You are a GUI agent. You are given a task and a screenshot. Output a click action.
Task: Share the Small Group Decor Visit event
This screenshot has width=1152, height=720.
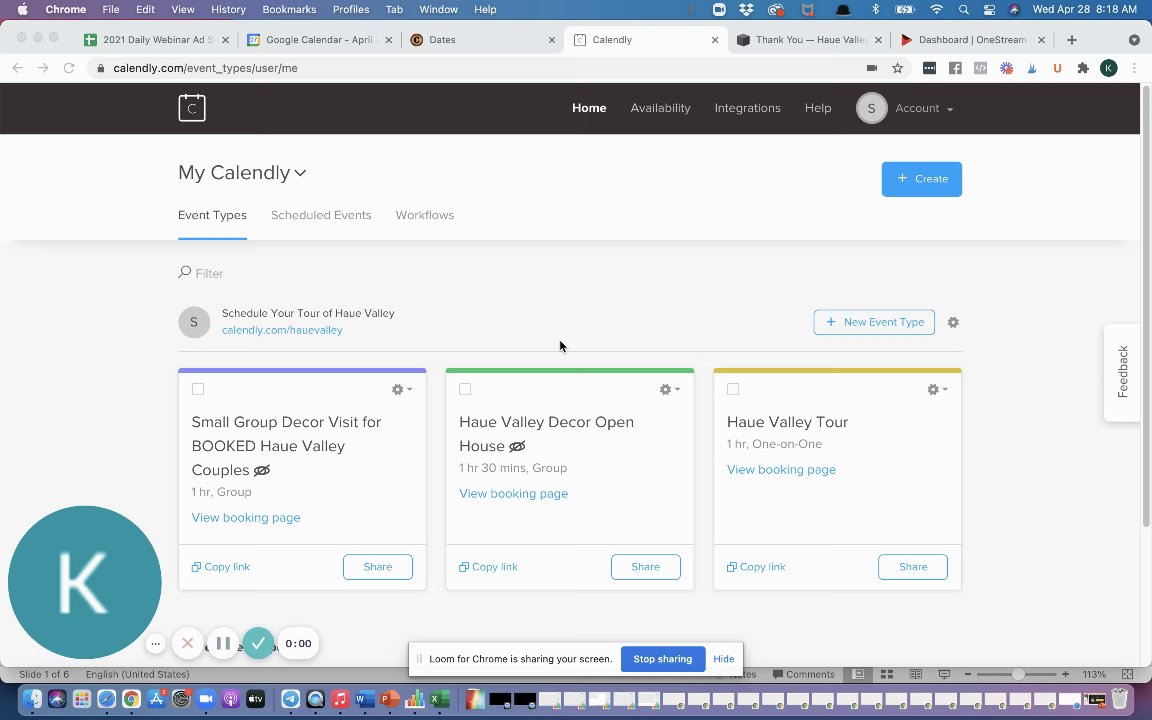378,567
